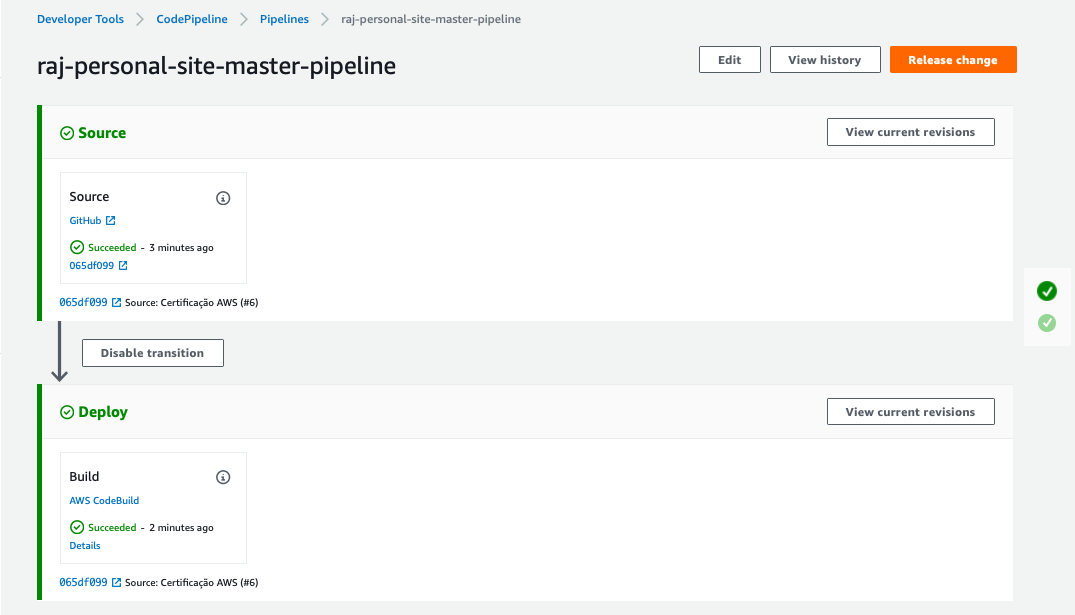Select Succeeded status text in Build card

click(x=112, y=528)
